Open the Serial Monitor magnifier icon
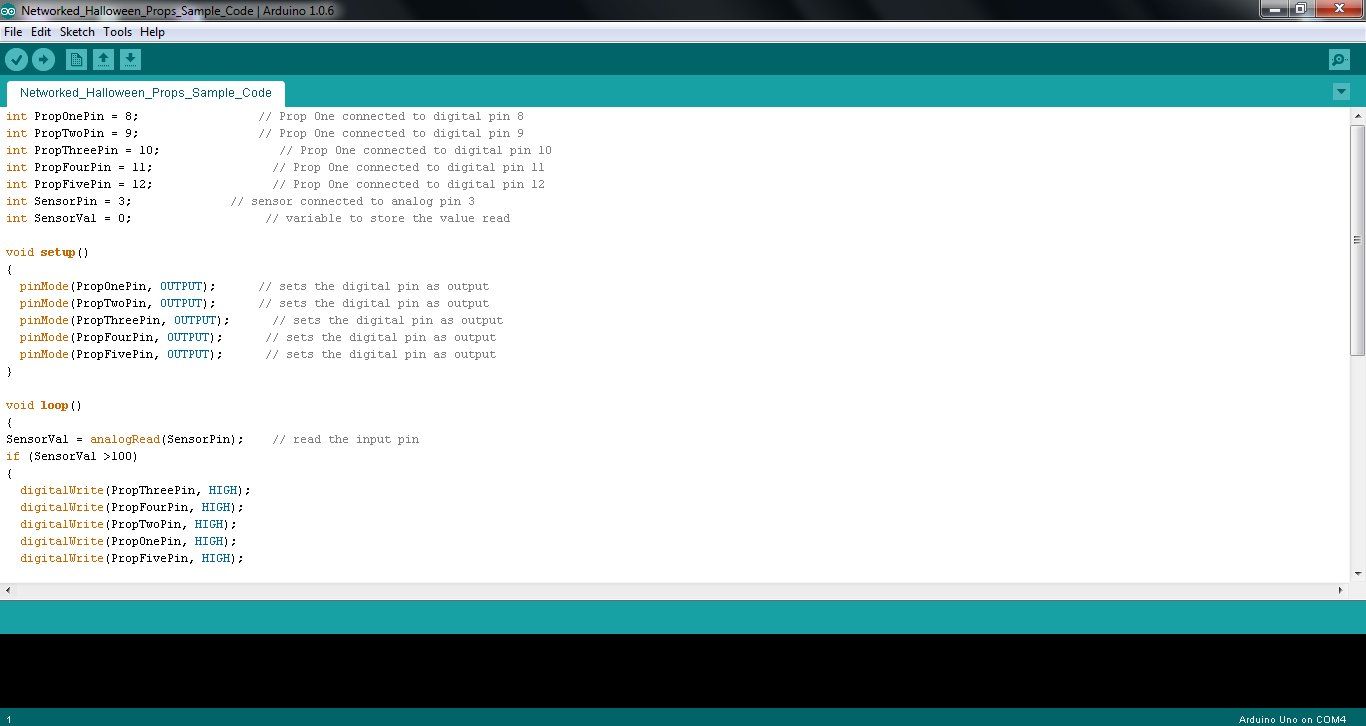The image size is (1366, 726). 1338,59
